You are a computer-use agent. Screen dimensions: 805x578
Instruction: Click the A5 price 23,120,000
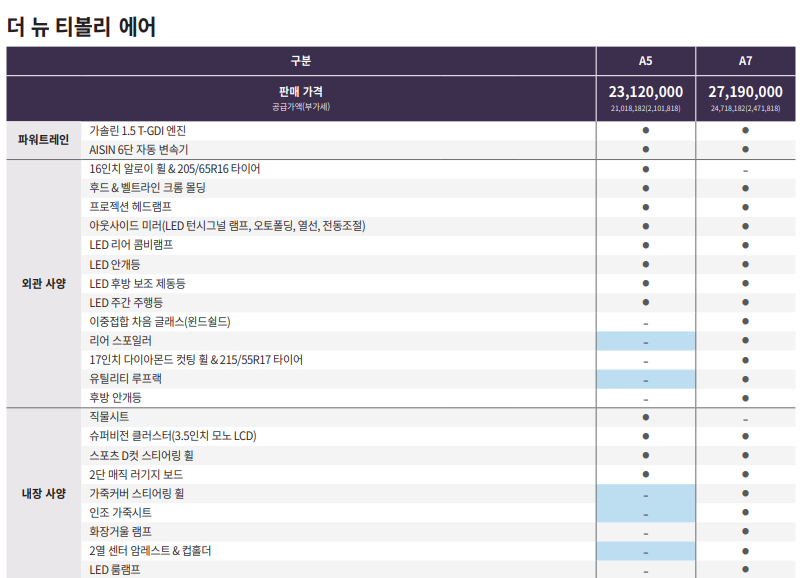click(x=646, y=92)
